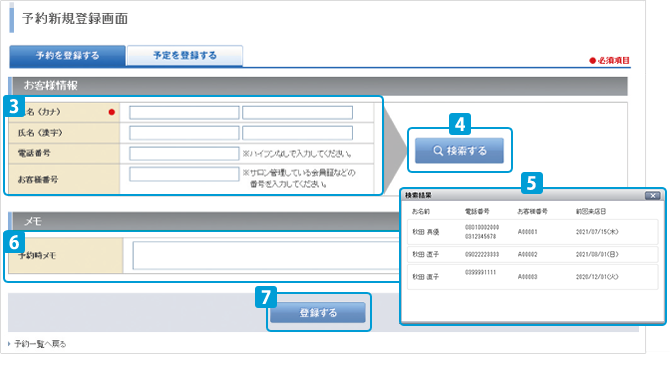This screenshot has height=370, width=670.
Task: Click the 検索する search button
Action: pos(459,150)
